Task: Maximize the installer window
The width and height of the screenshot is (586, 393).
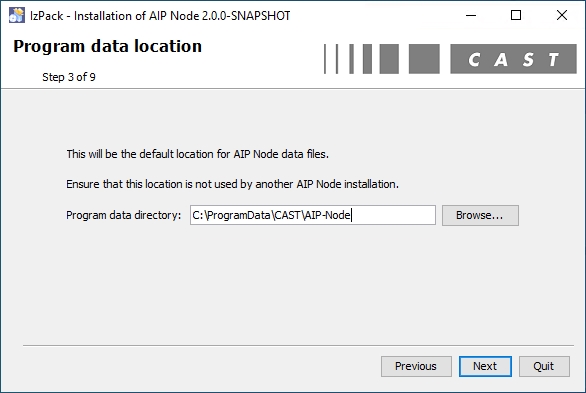Action: [x=516, y=15]
